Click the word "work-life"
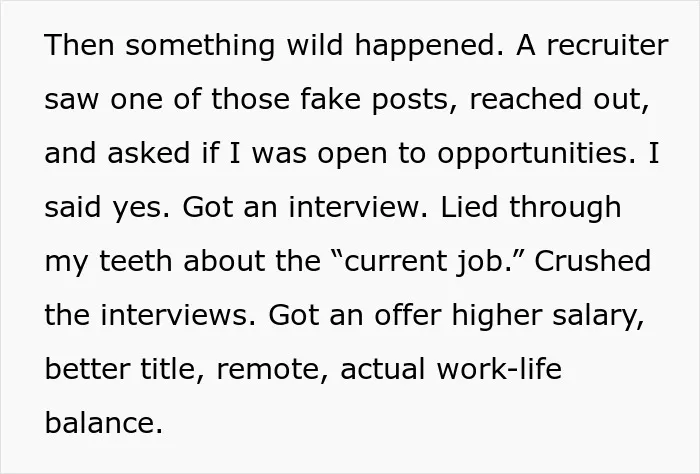Image resolution: width=700 pixels, height=474 pixels. click(499, 369)
